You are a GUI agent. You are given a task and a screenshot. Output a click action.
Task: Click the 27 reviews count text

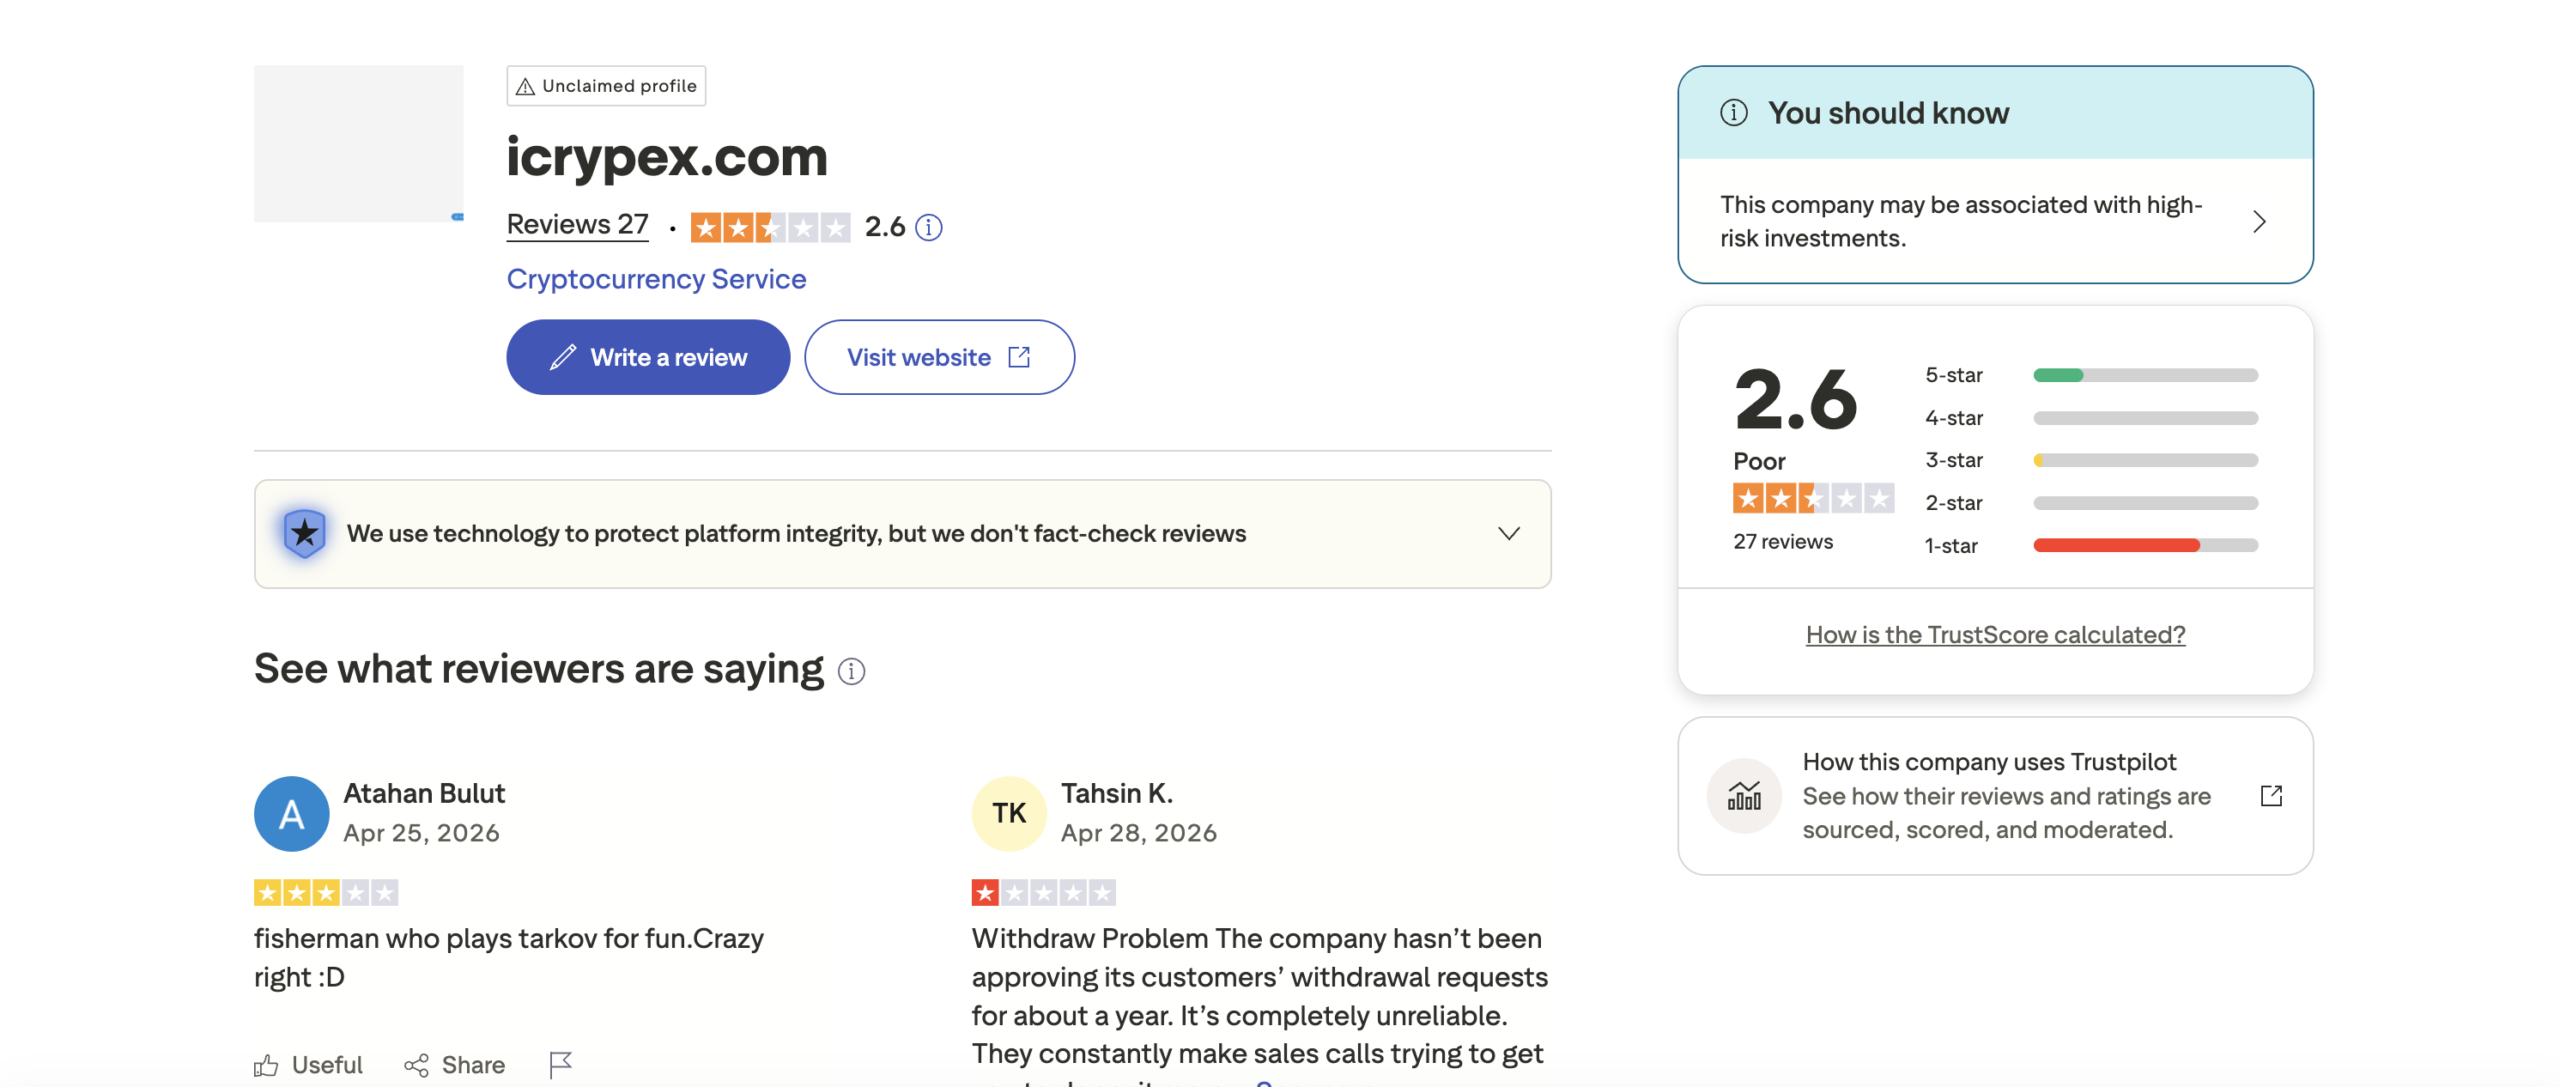[x=1783, y=542]
